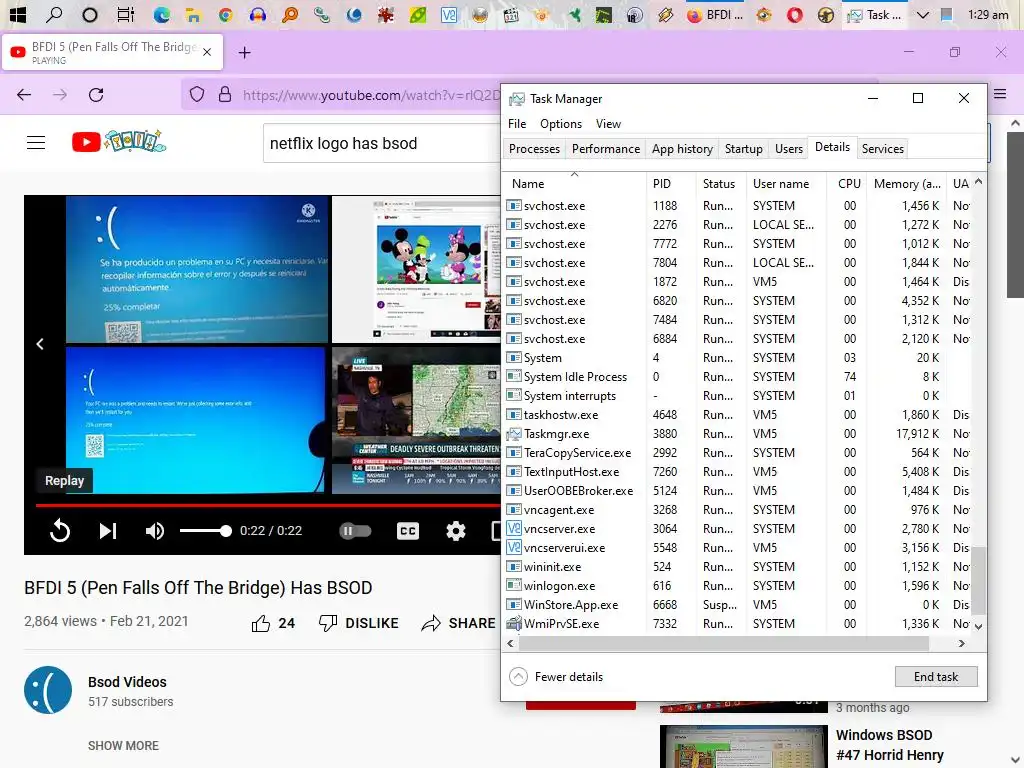
Task: Switch to the Users tab
Action: tap(788, 149)
